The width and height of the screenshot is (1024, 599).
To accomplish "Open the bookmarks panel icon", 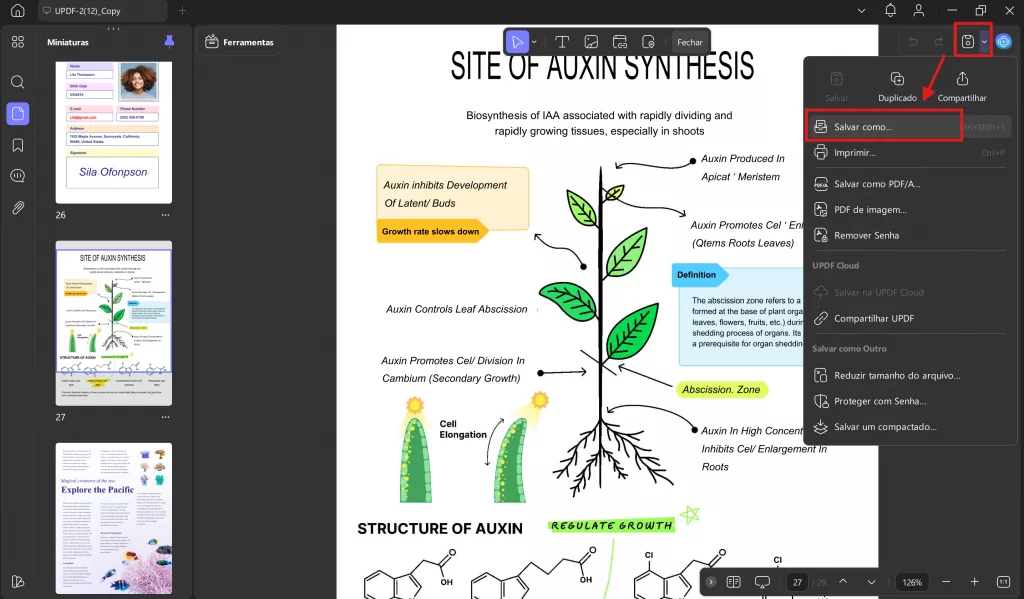I will point(18,145).
